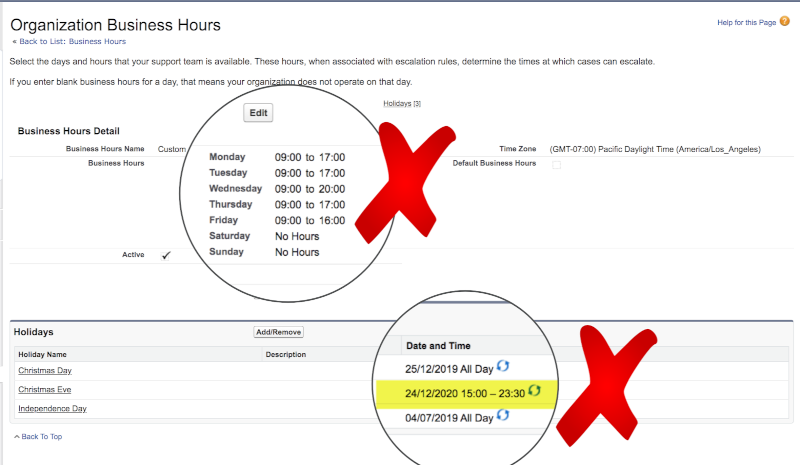Open the Independence Day holiday

(52, 409)
